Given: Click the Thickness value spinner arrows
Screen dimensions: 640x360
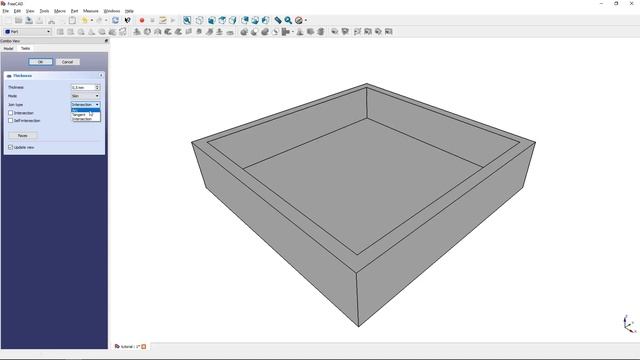Looking at the screenshot, I should 98,87.
